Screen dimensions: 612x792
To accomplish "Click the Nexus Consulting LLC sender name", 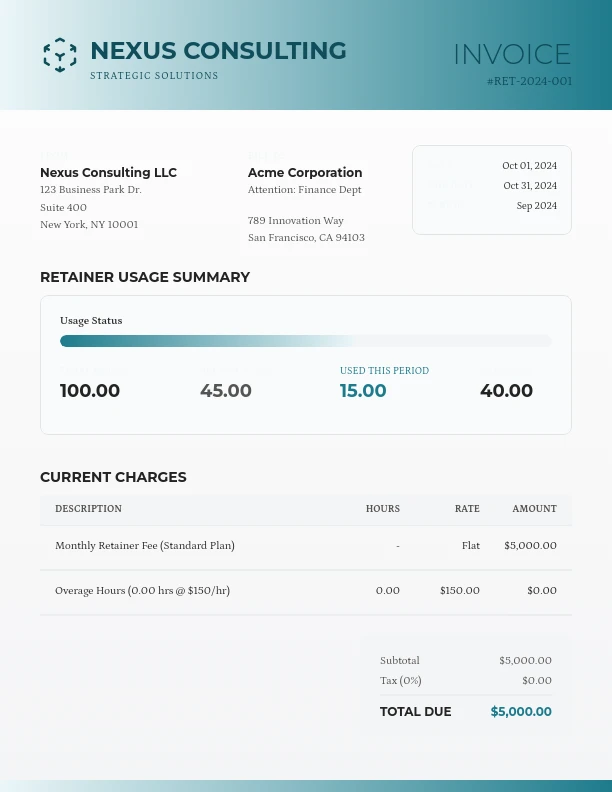I will (x=108, y=173).
